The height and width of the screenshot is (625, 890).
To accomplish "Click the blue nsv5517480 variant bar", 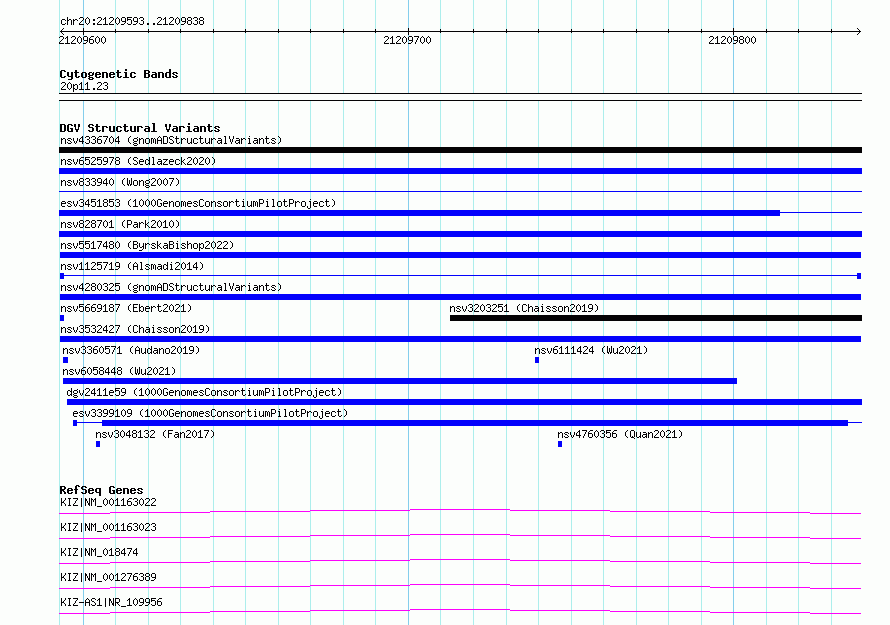I will [460, 255].
